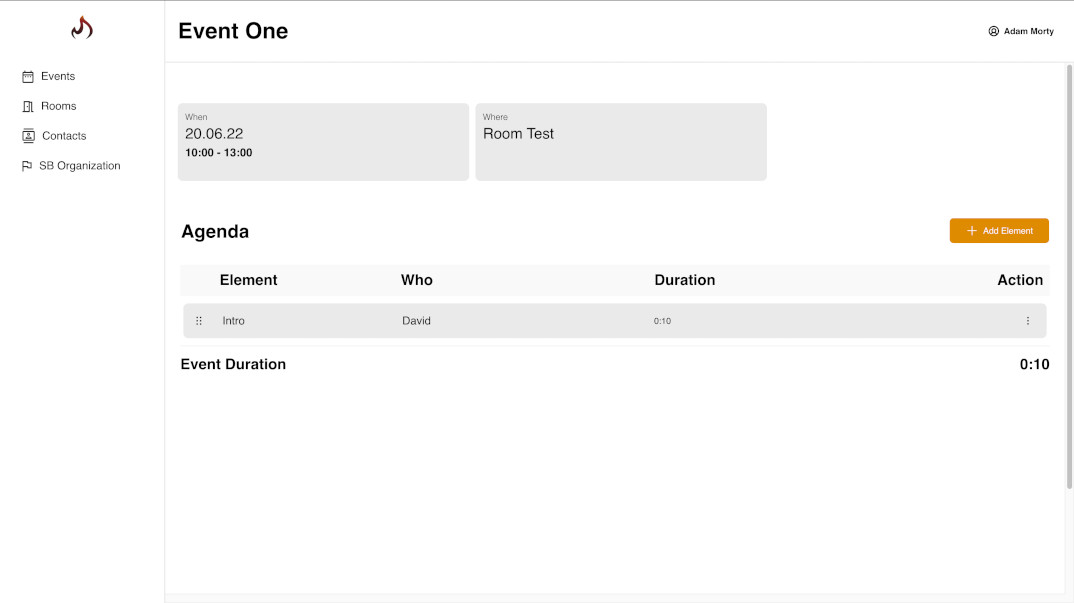
Task: Open SB Organization settings
Action: click(80, 165)
